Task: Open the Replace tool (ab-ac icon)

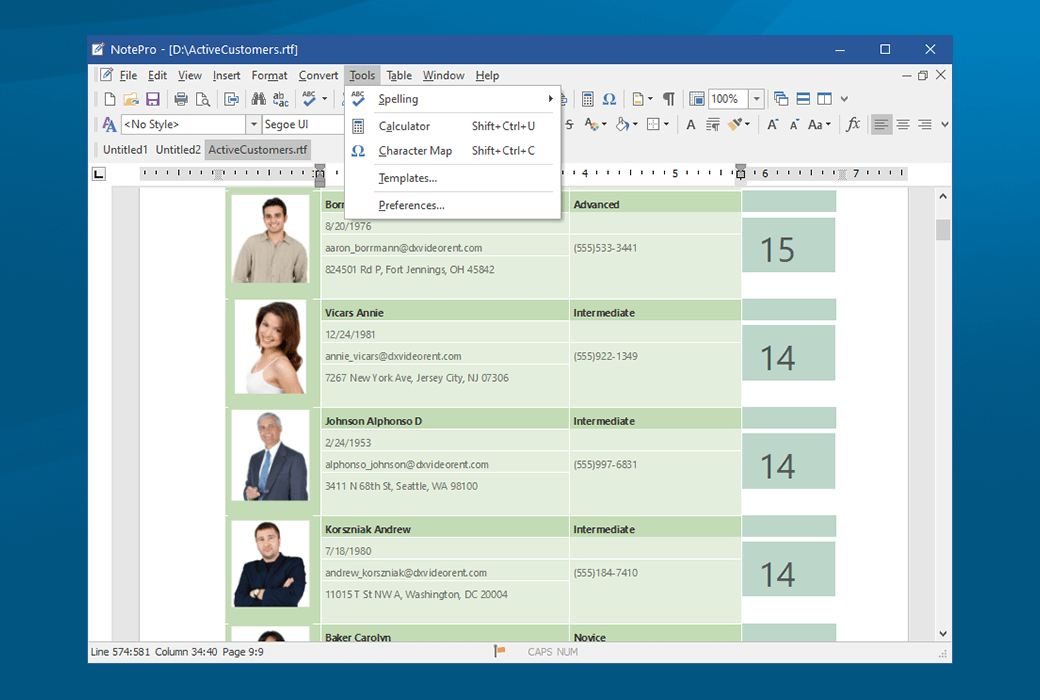Action: (x=281, y=100)
